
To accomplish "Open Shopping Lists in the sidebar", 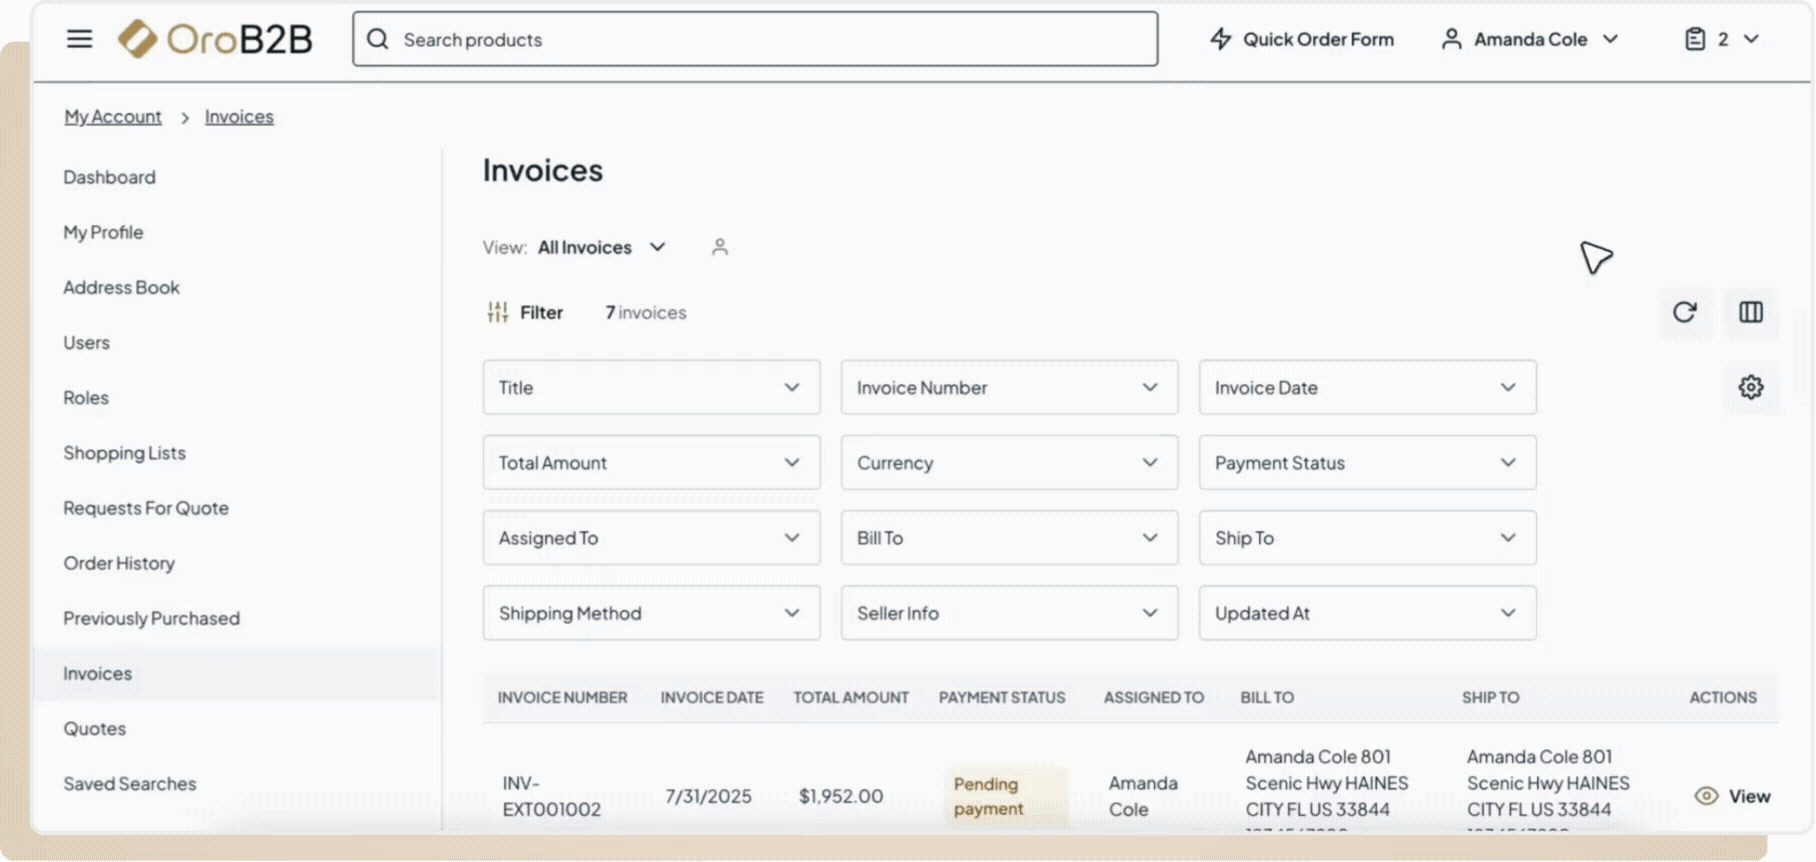I will coord(124,453).
